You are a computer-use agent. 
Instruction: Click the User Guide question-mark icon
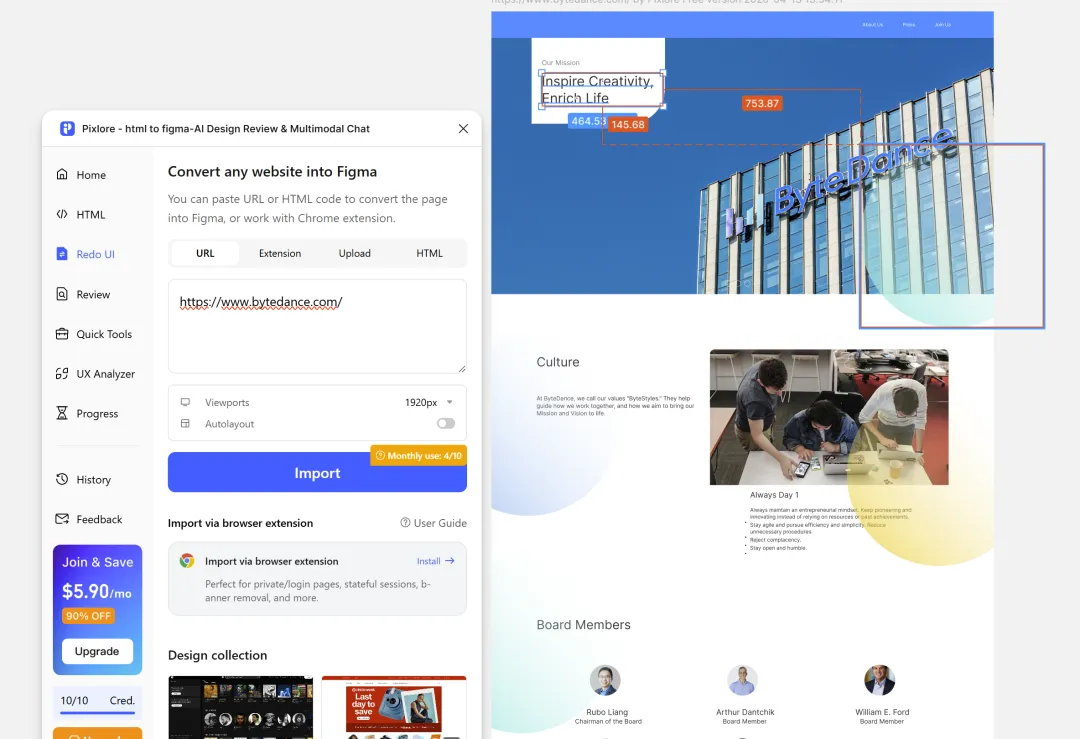coord(405,523)
